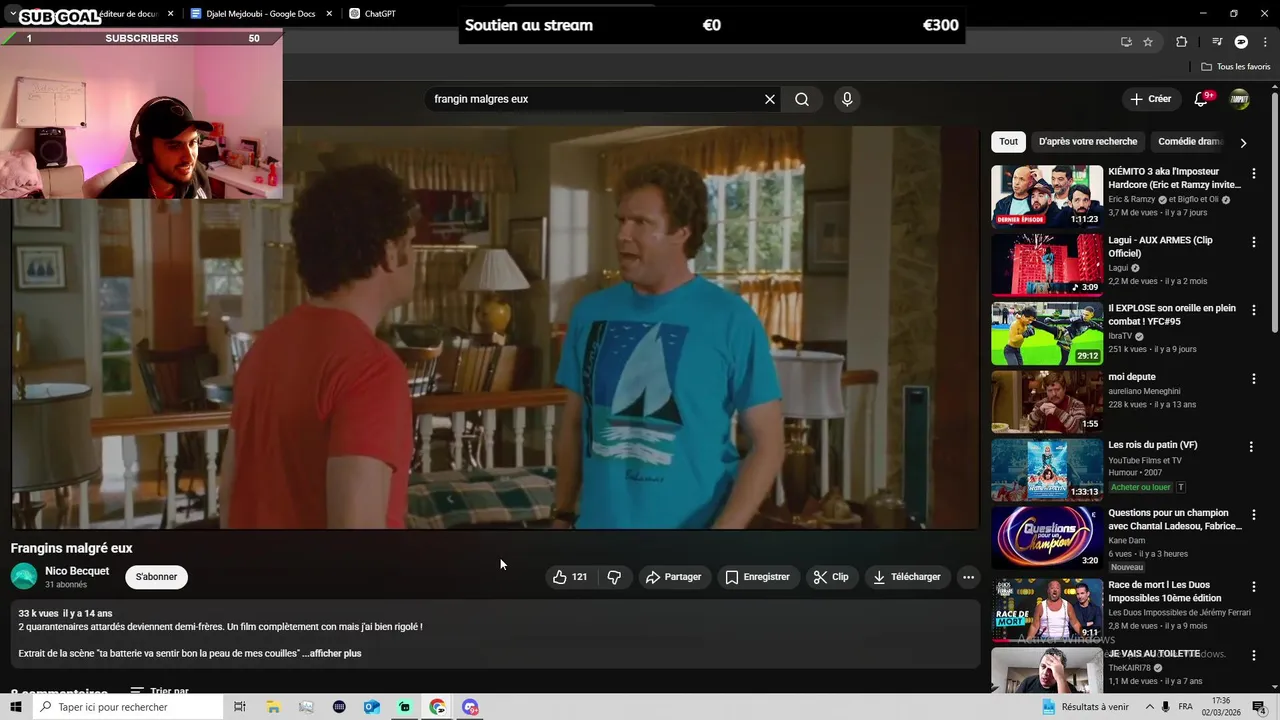Screen dimensions: 1280x720
Task: Install the page as app icon
Action: (x=1126, y=42)
